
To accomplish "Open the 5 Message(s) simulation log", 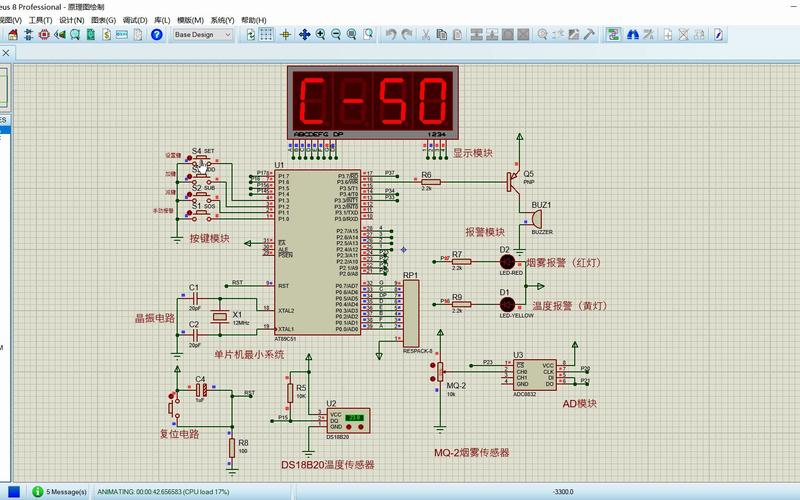I will pyautogui.click(x=60, y=492).
